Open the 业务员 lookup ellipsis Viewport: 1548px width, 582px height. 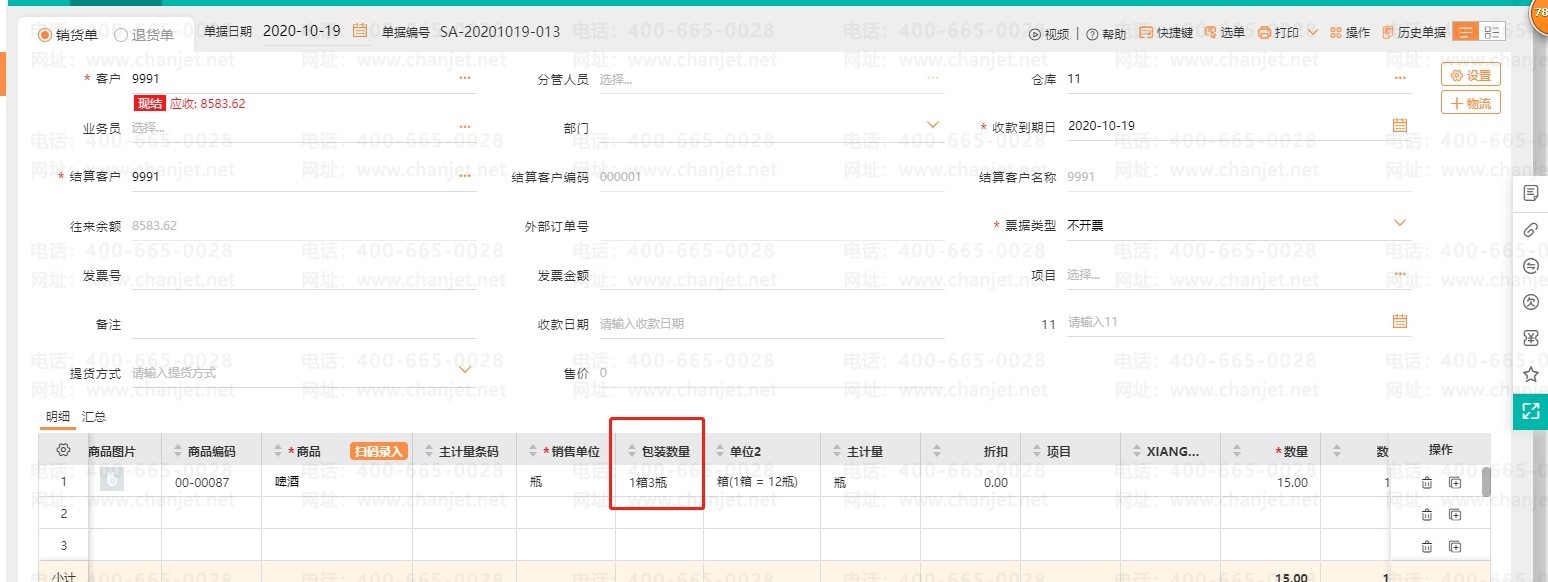(x=465, y=127)
